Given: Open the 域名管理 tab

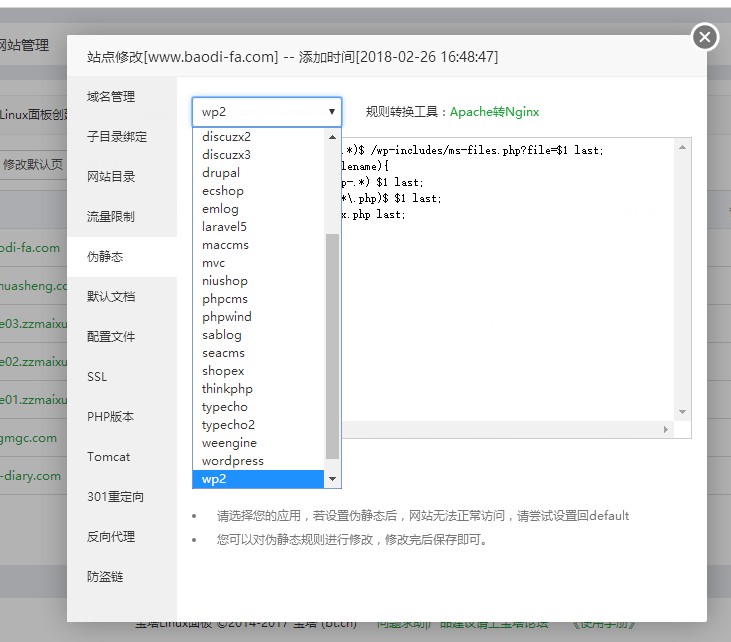Looking at the screenshot, I should point(110,97).
